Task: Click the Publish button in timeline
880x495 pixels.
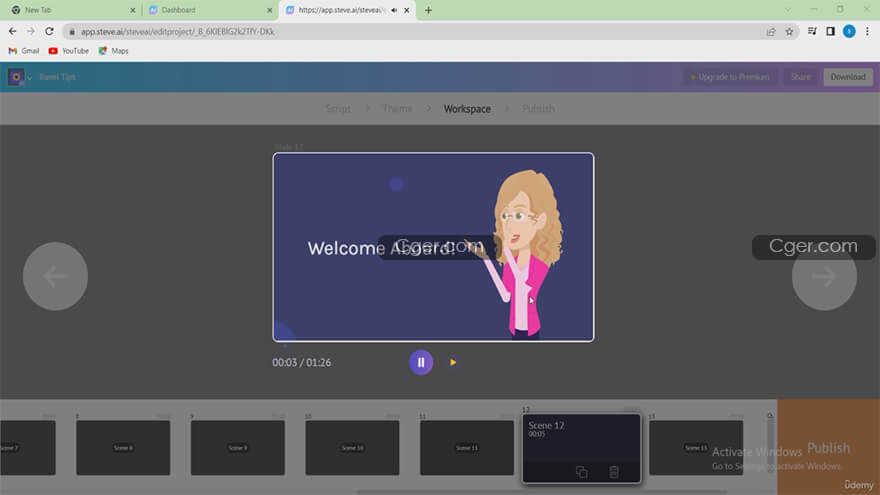Action: [x=828, y=447]
